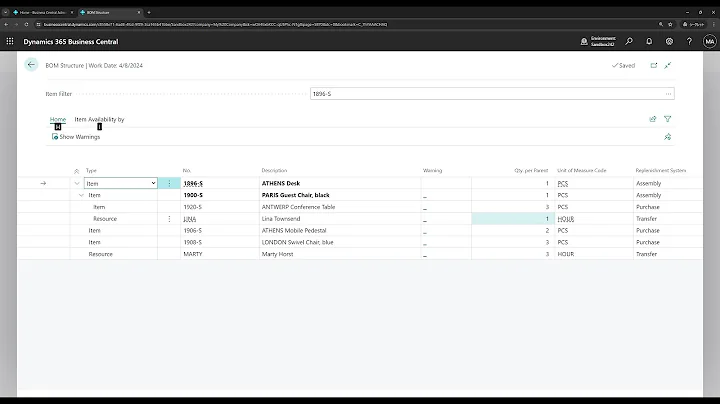The height and width of the screenshot is (404, 720).
Task: Click the collapse all rows icon in header
Action: [76, 171]
